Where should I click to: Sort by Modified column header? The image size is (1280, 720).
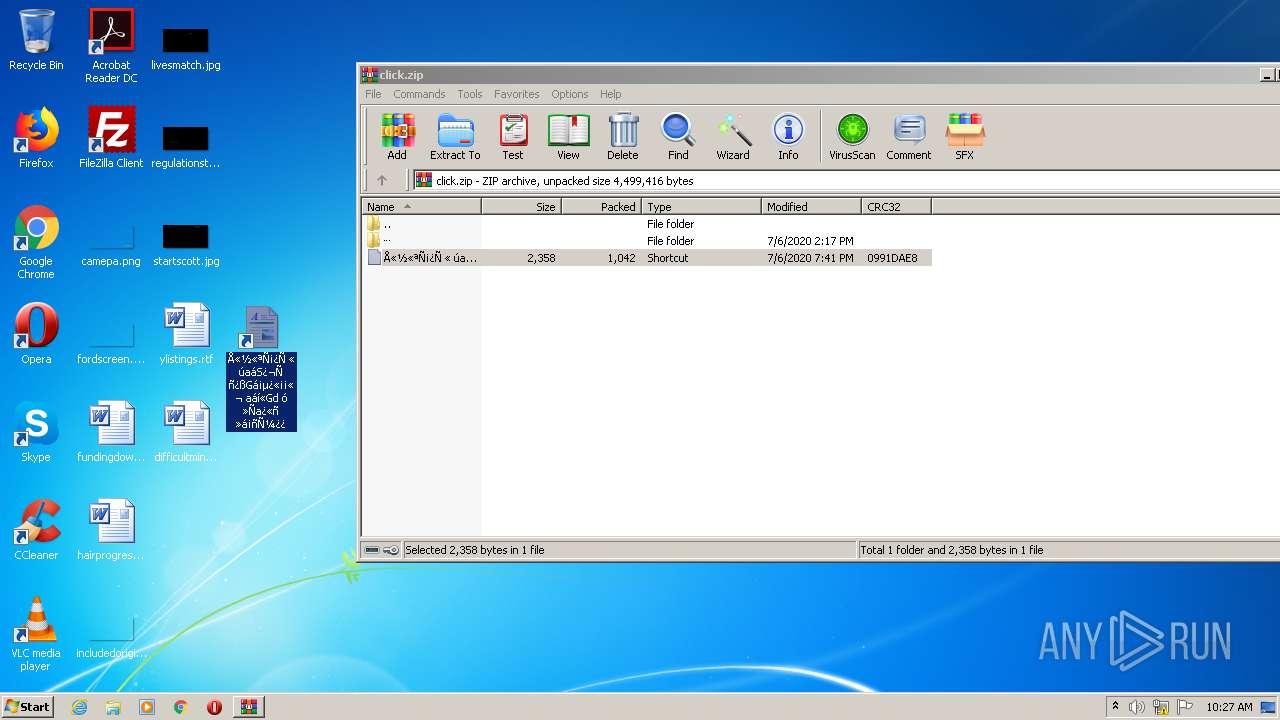[x=811, y=207]
